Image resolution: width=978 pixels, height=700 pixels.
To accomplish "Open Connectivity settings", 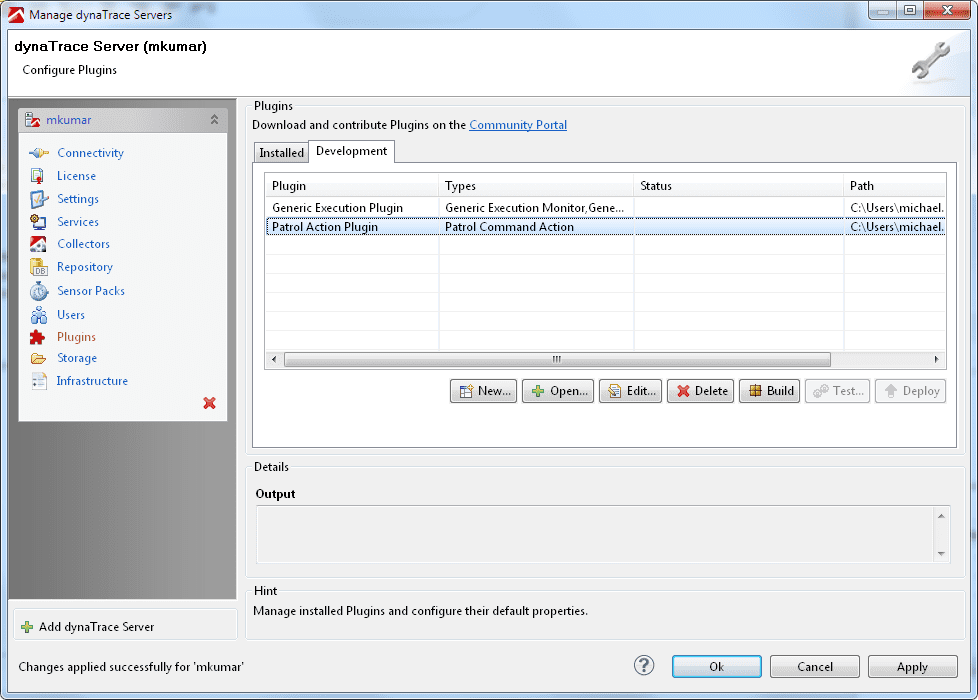I will pyautogui.click(x=90, y=153).
